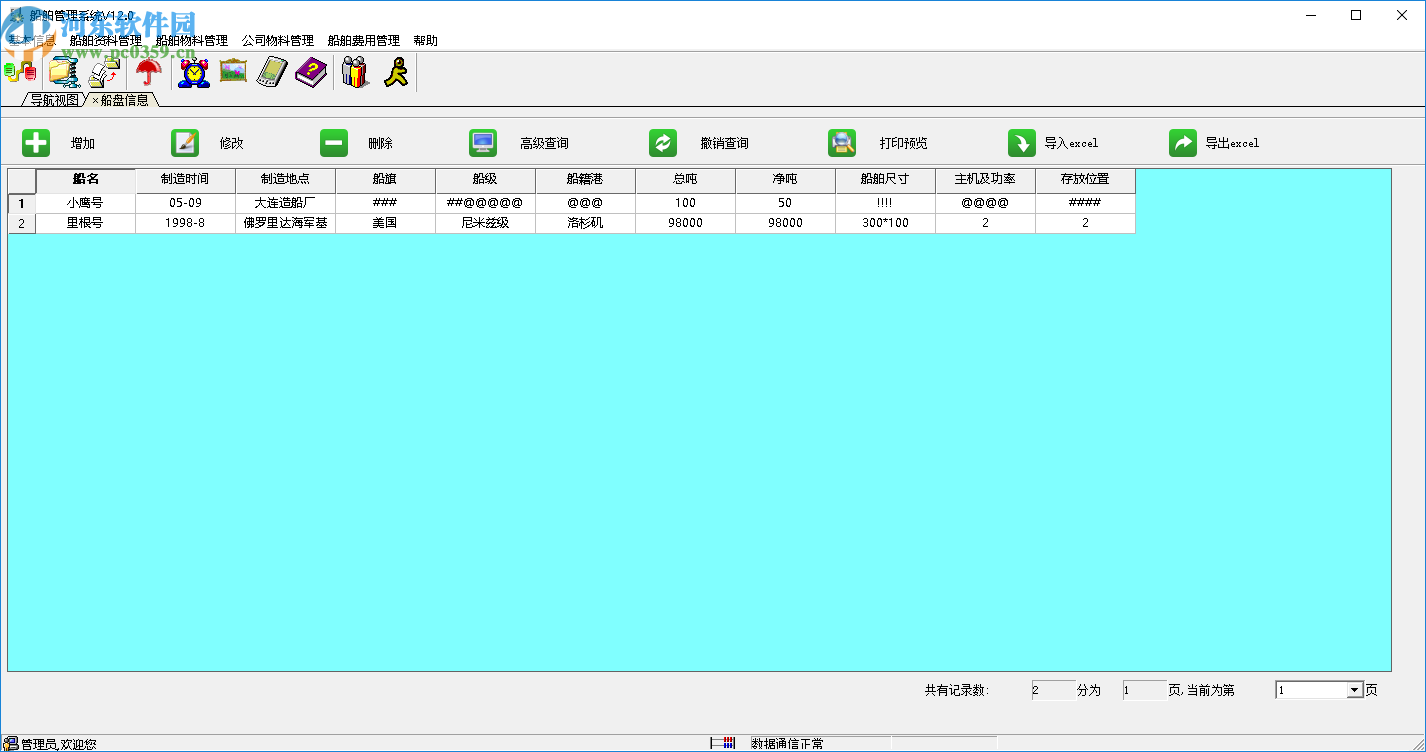Click the red umbrella toolbar icon
The width and height of the screenshot is (1426, 752).
pyautogui.click(x=149, y=72)
